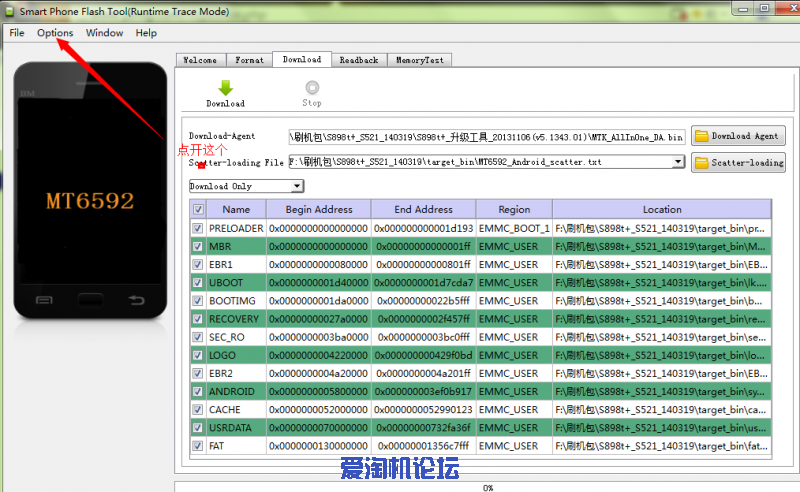Switch to the Welcome tab

pos(201,60)
